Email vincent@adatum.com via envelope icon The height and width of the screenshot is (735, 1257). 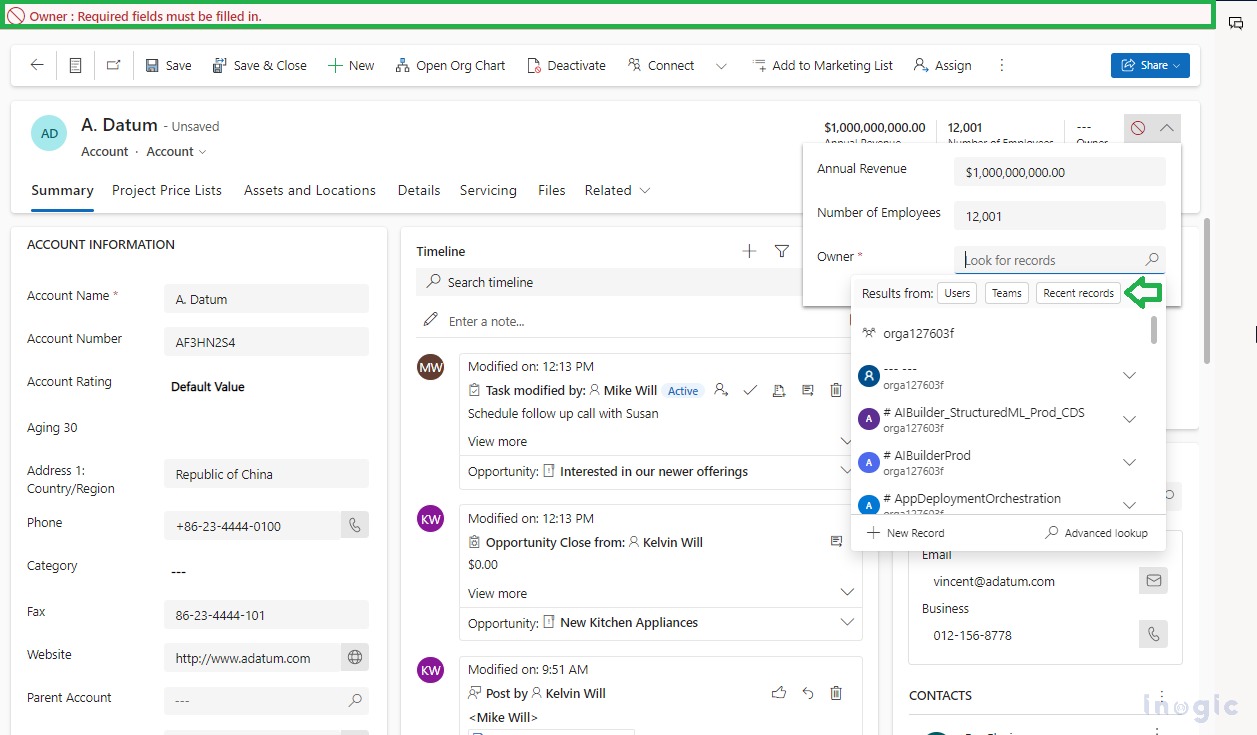point(1153,580)
